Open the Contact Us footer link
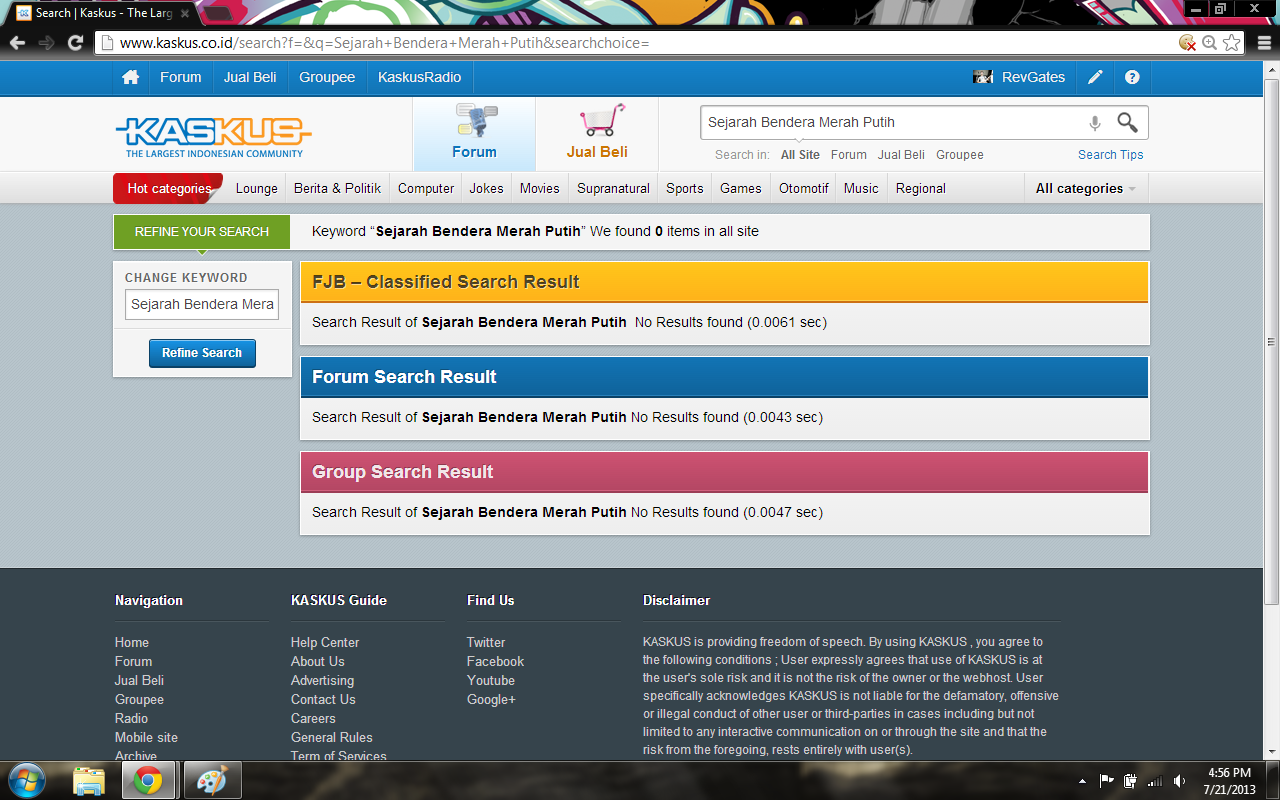This screenshot has height=800, width=1280. tap(323, 700)
